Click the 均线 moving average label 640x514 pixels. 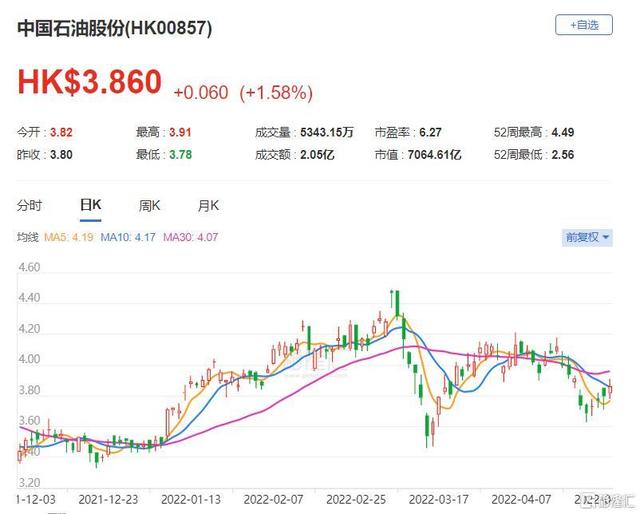pos(27,237)
